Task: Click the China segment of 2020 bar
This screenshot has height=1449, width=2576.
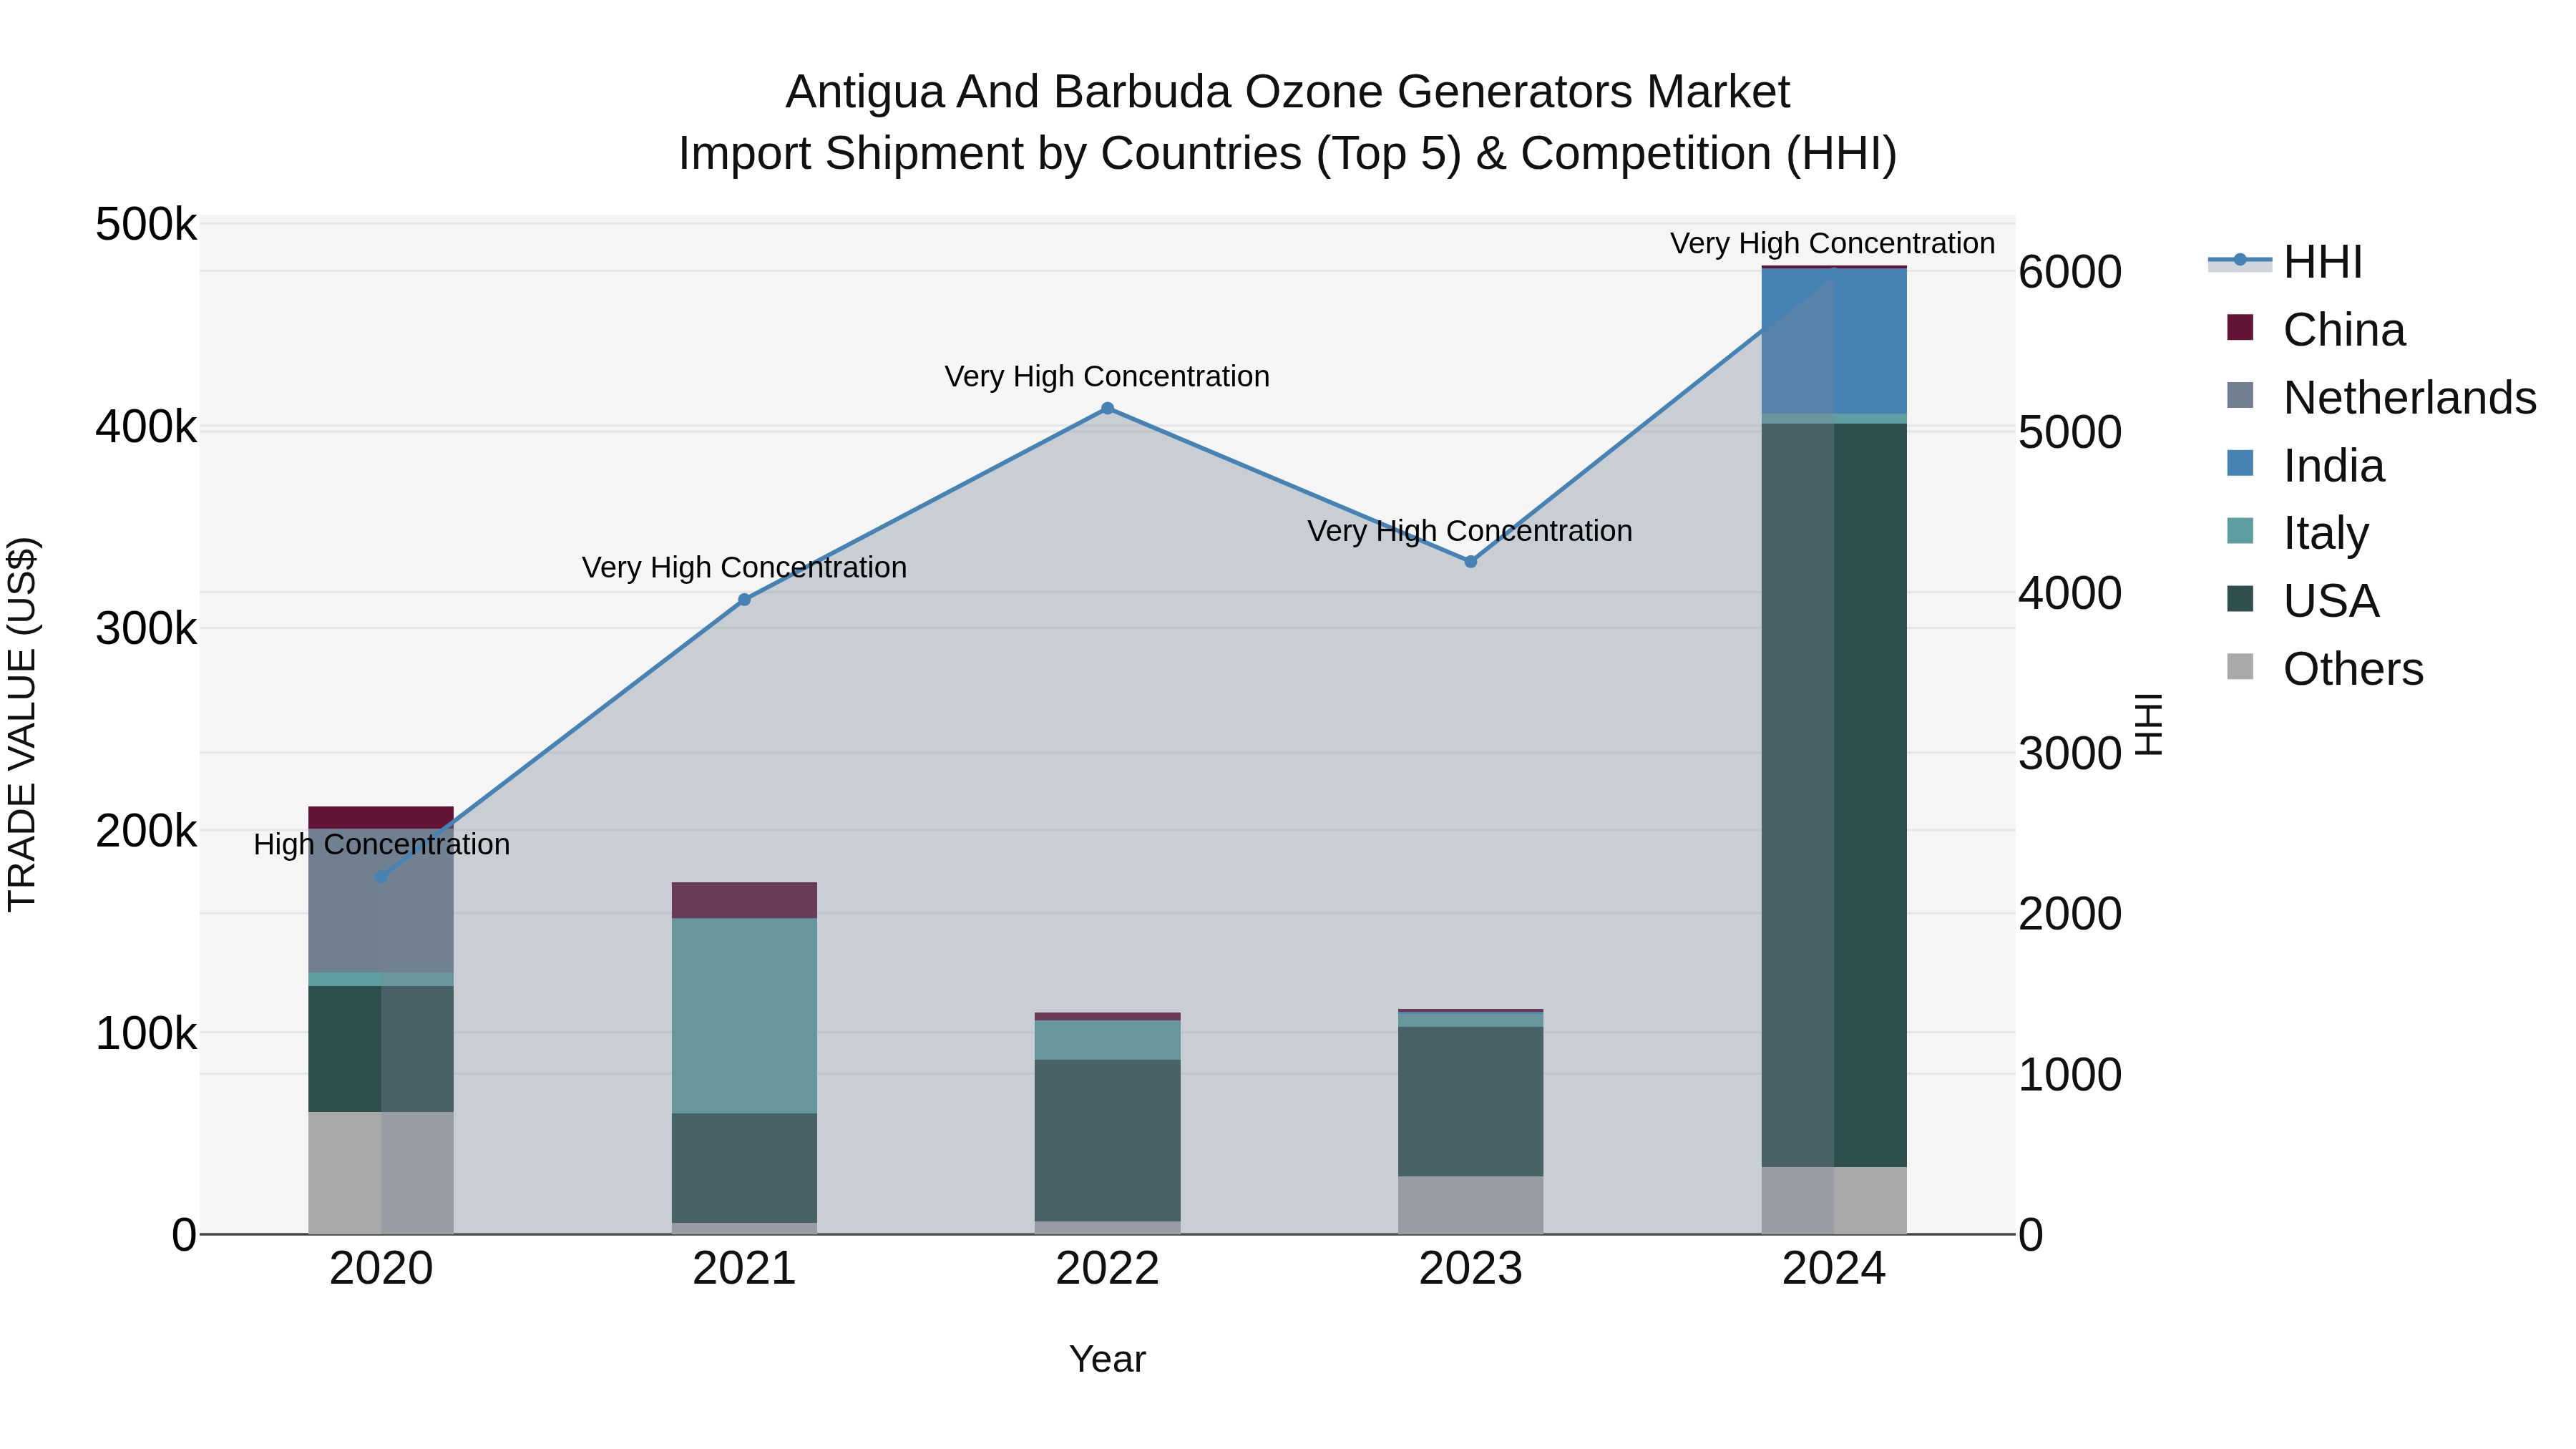Action: click(381, 817)
